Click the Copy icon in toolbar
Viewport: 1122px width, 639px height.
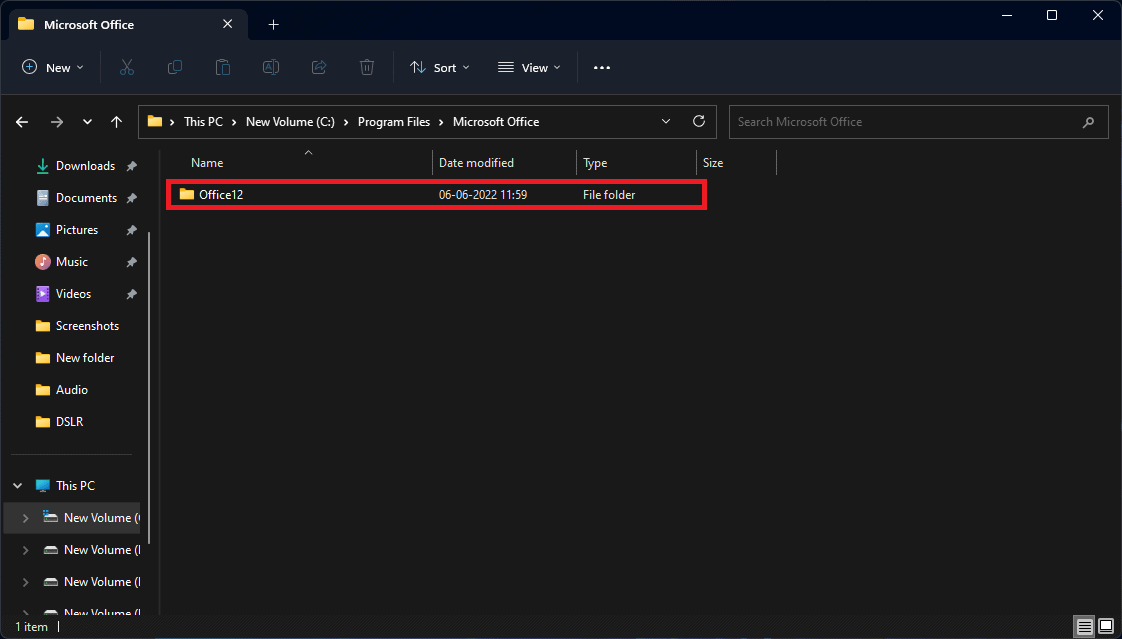(175, 67)
